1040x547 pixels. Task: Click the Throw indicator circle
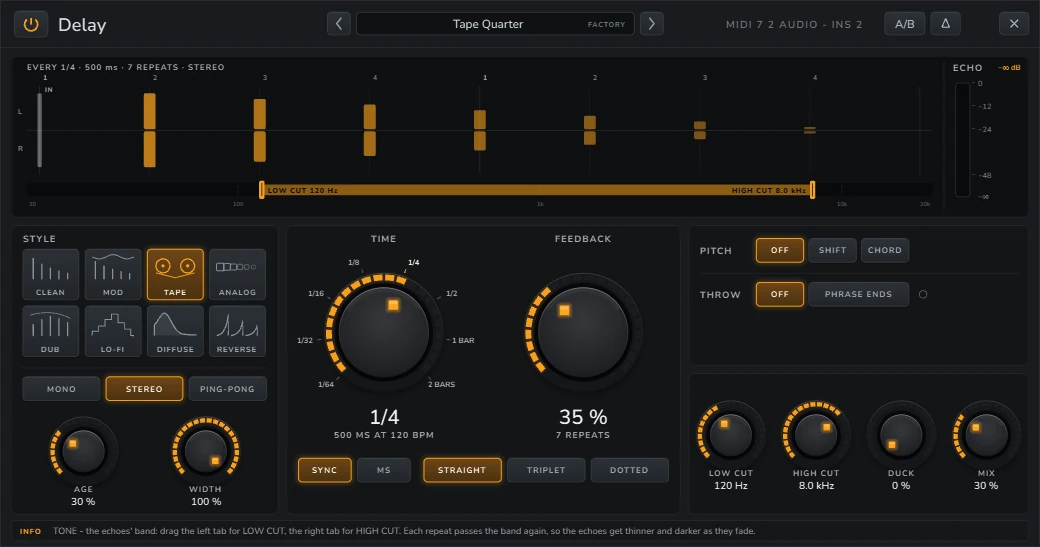tap(923, 294)
